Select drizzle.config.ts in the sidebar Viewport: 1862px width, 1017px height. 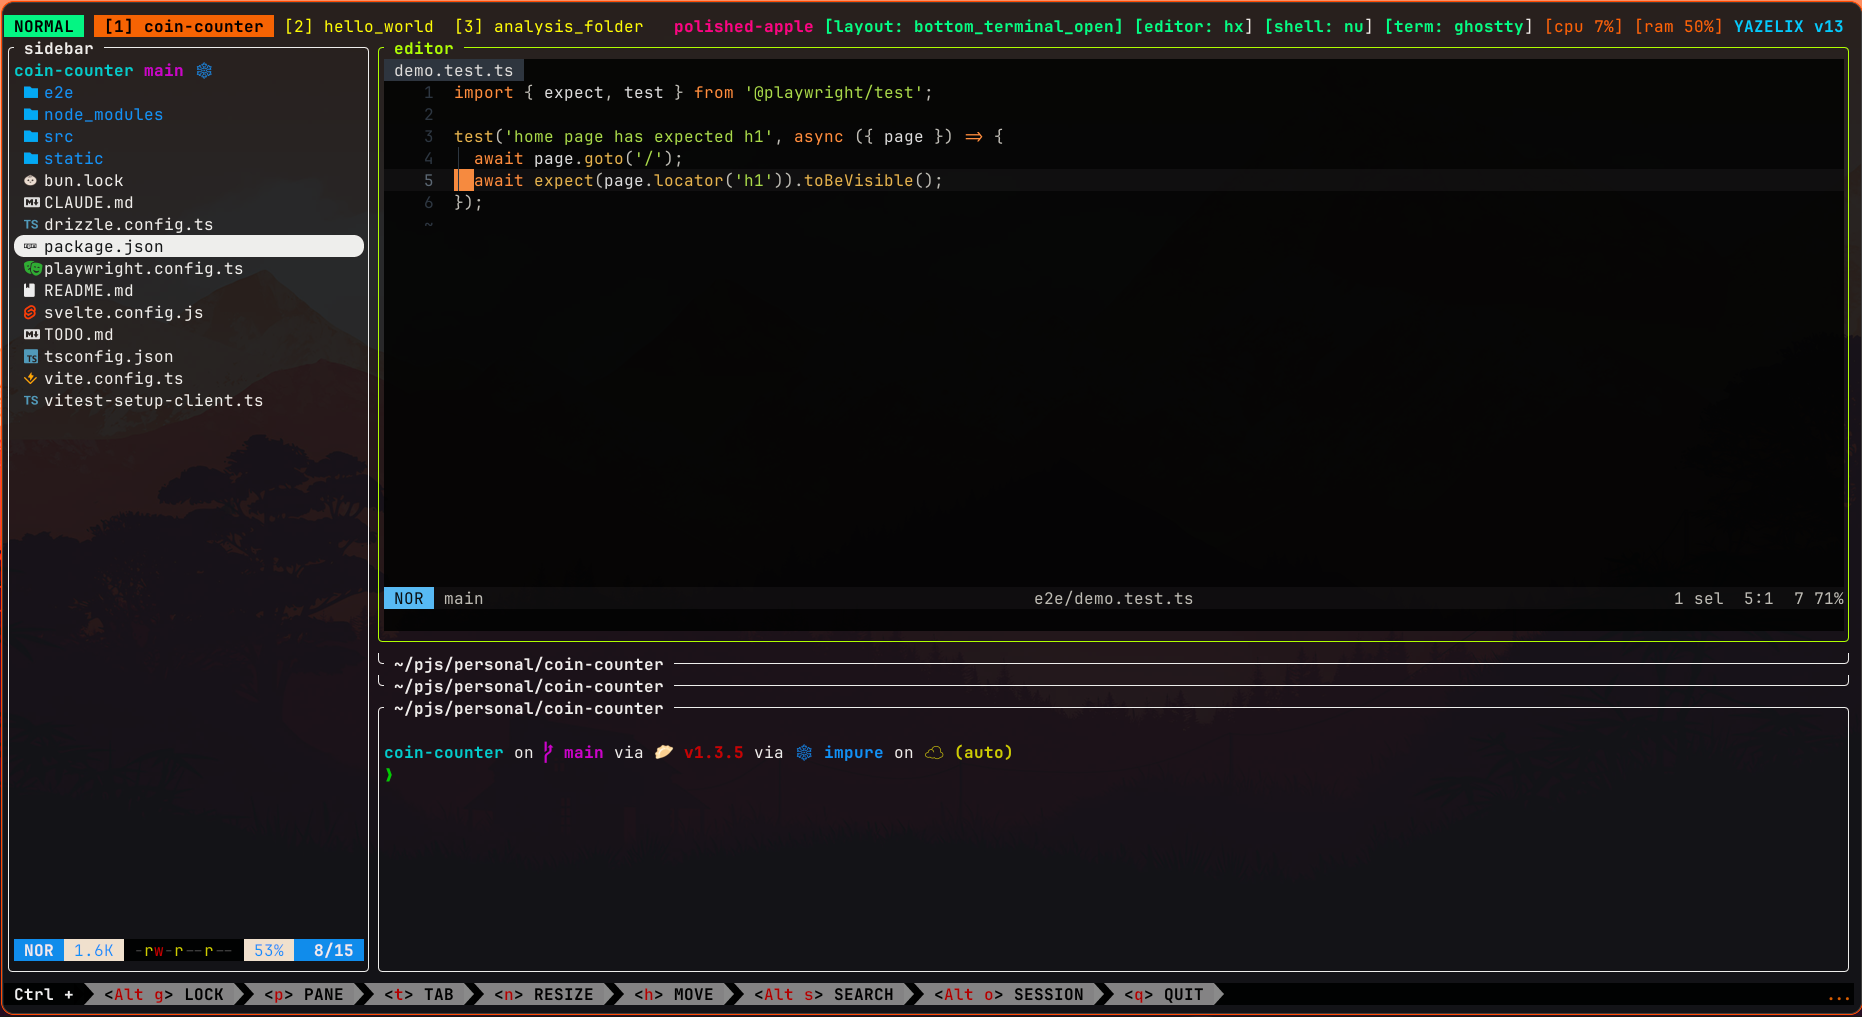click(x=128, y=225)
